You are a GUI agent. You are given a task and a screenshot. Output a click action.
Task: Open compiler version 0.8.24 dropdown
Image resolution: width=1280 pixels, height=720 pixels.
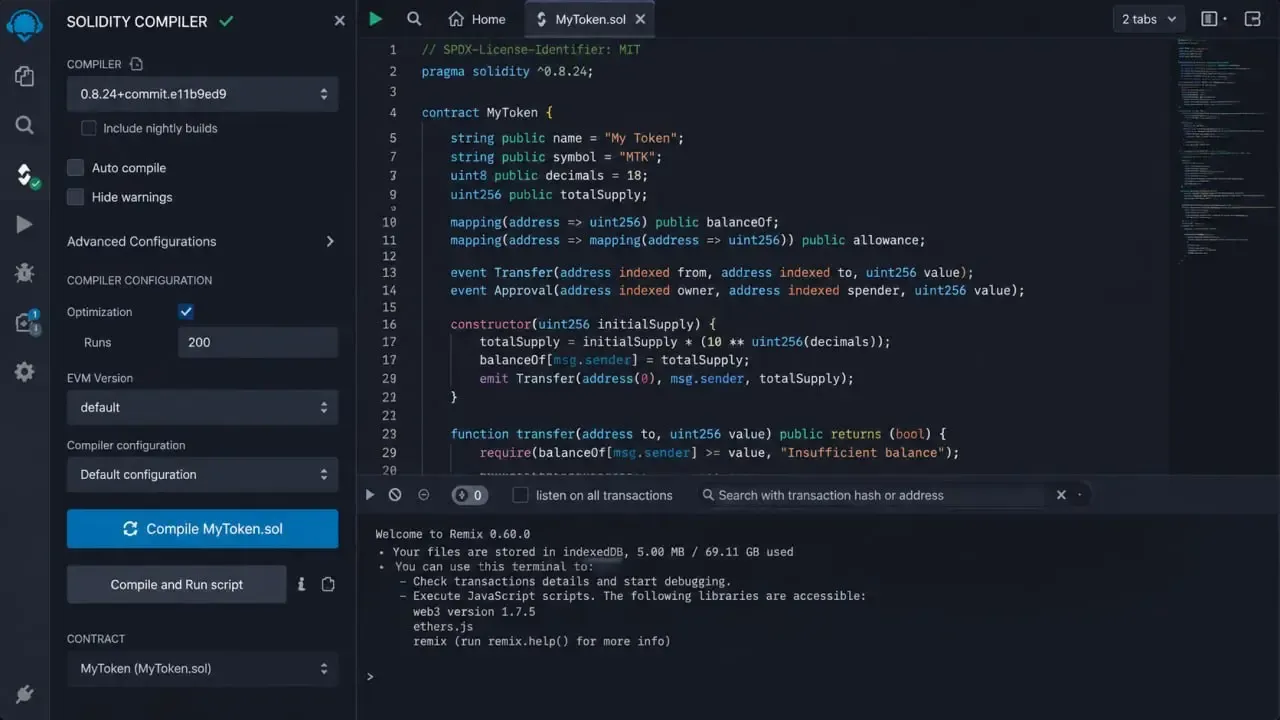pyautogui.click(x=202, y=94)
